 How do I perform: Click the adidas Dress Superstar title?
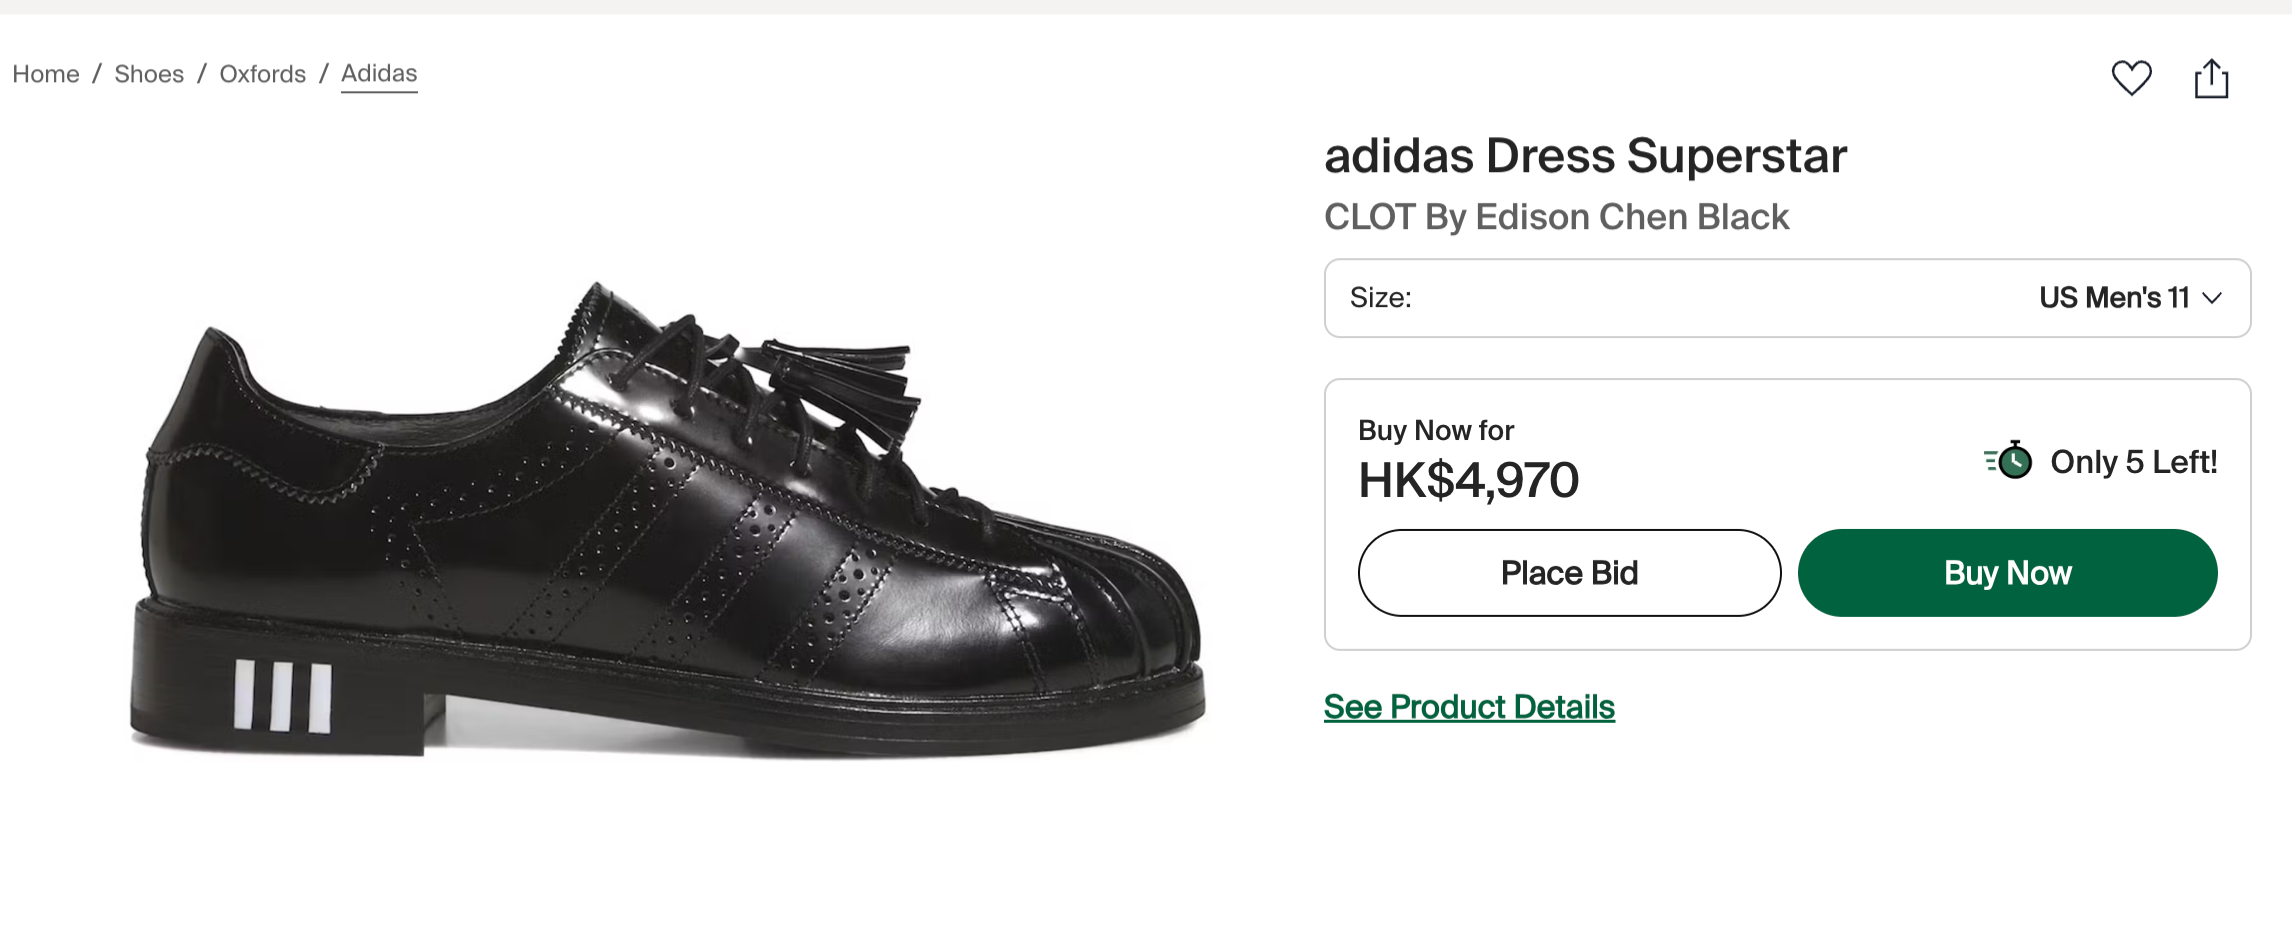[x=1585, y=156]
